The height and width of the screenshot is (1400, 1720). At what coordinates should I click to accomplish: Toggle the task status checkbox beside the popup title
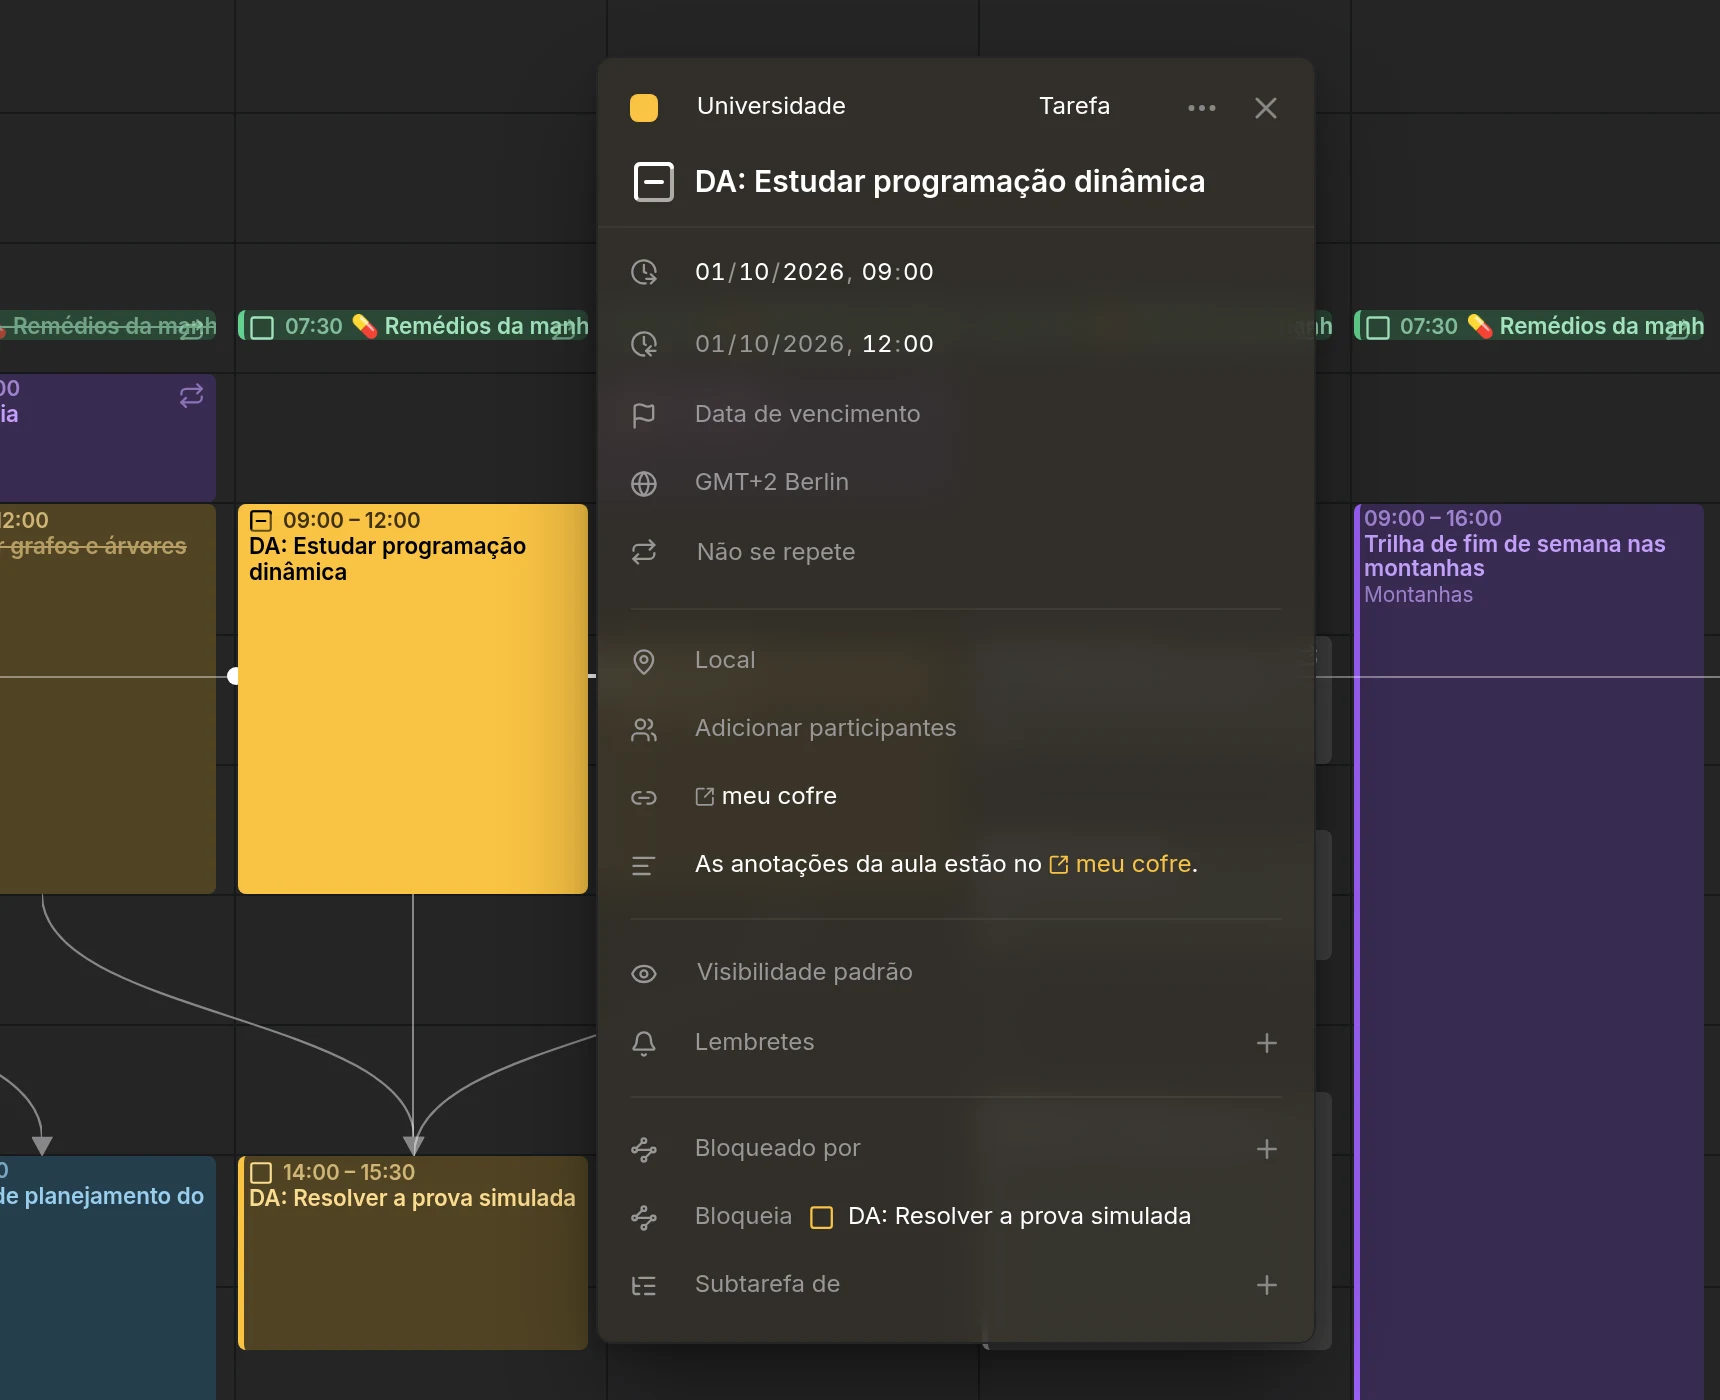coord(654,182)
